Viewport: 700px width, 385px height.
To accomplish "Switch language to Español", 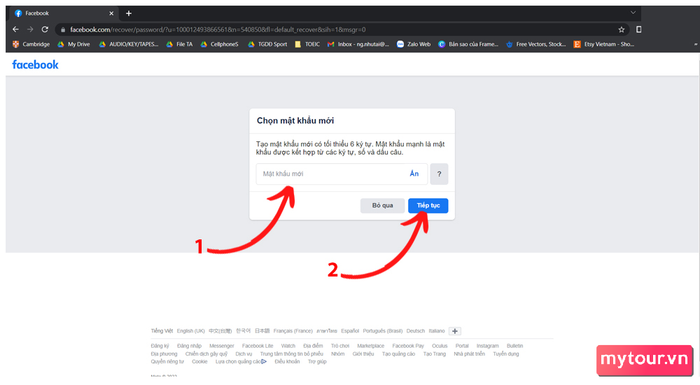I will (x=350, y=331).
